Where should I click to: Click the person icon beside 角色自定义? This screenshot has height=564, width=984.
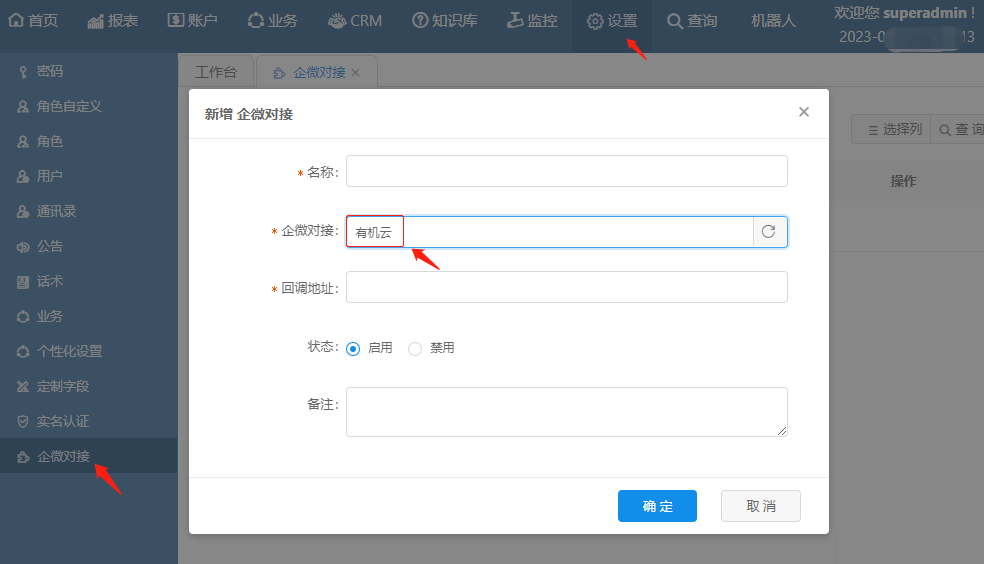(23, 107)
